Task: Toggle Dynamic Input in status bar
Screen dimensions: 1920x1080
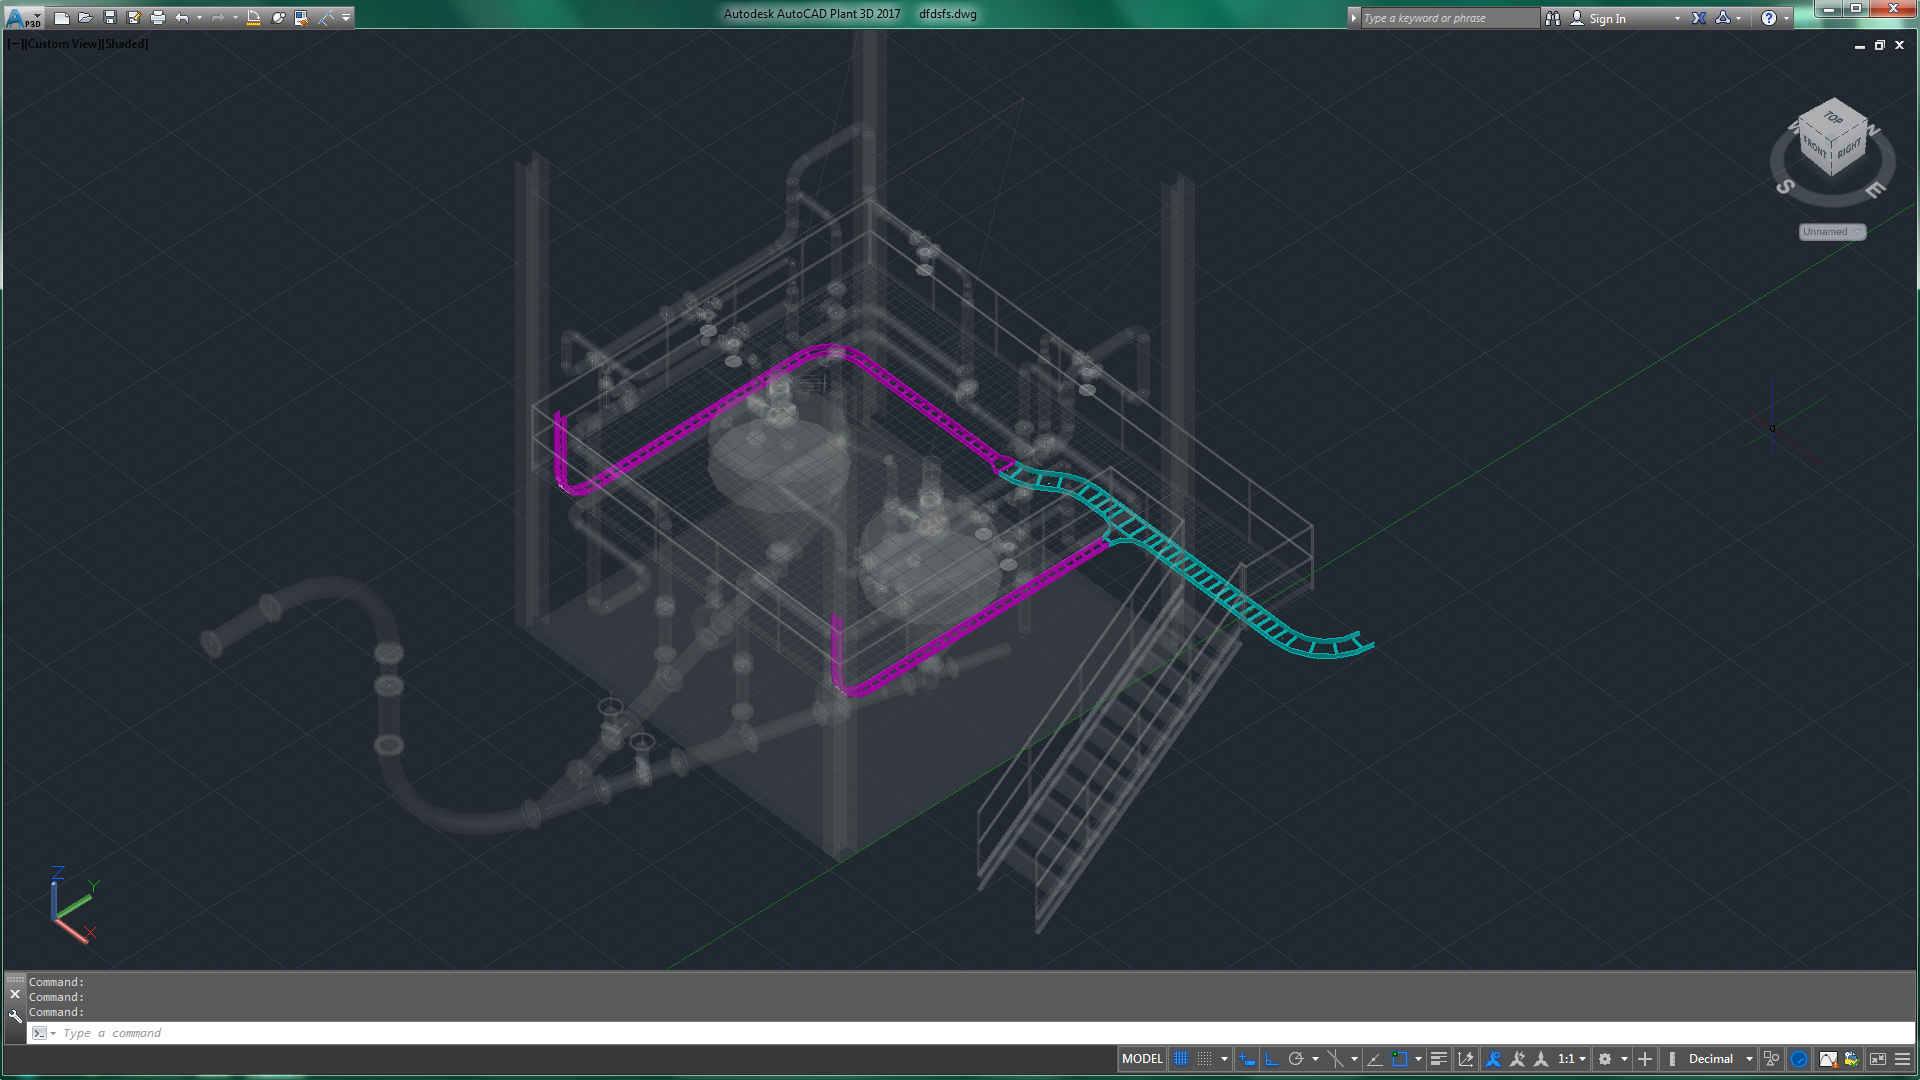Action: 1246,1059
